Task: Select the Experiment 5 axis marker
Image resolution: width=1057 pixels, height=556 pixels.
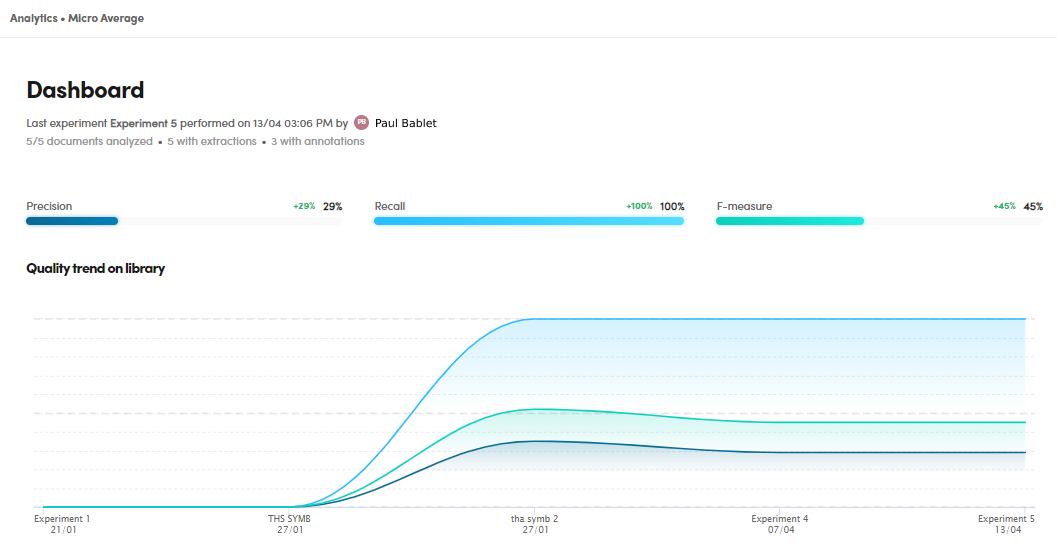Action: (x=1006, y=524)
